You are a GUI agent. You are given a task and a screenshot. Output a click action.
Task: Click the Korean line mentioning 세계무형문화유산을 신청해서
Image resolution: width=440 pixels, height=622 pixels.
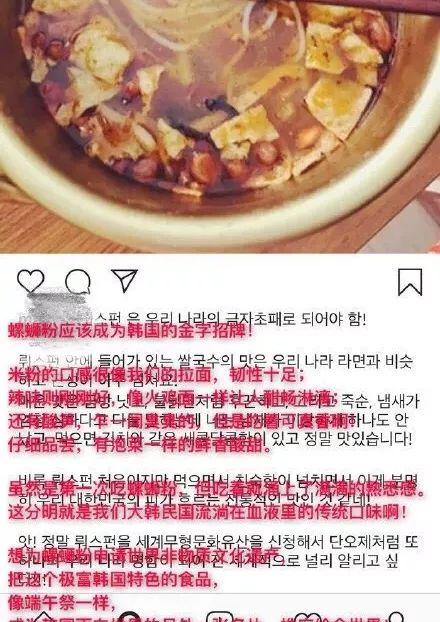click(218, 541)
